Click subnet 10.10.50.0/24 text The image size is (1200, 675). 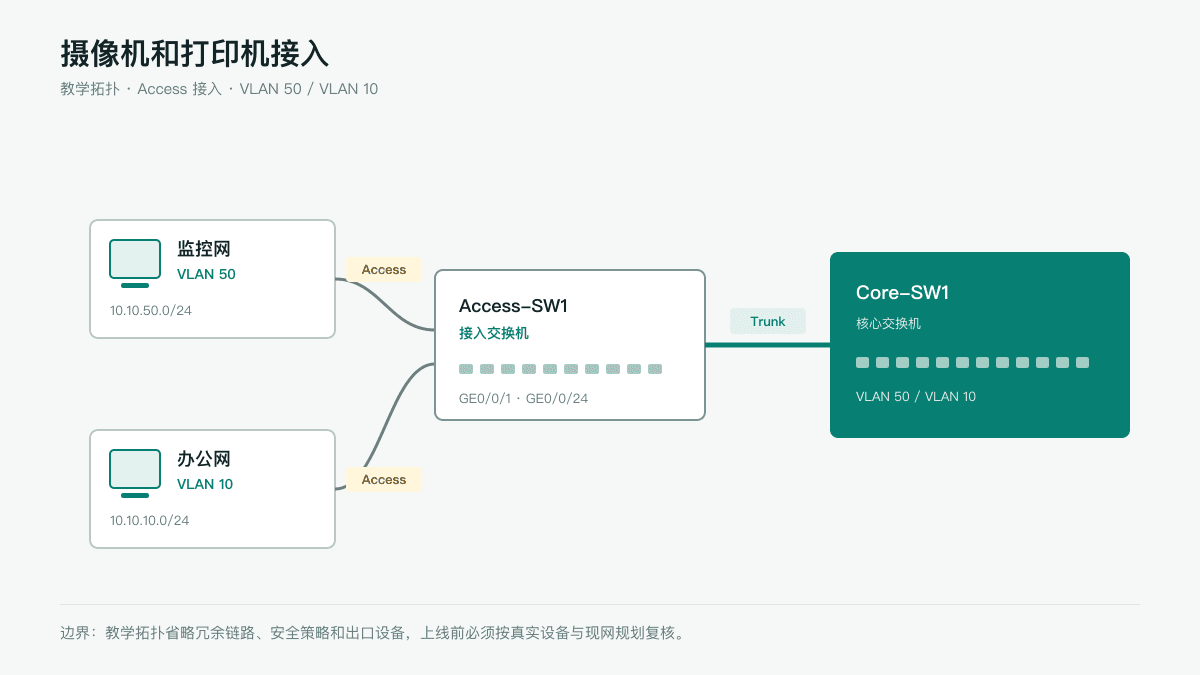151,310
